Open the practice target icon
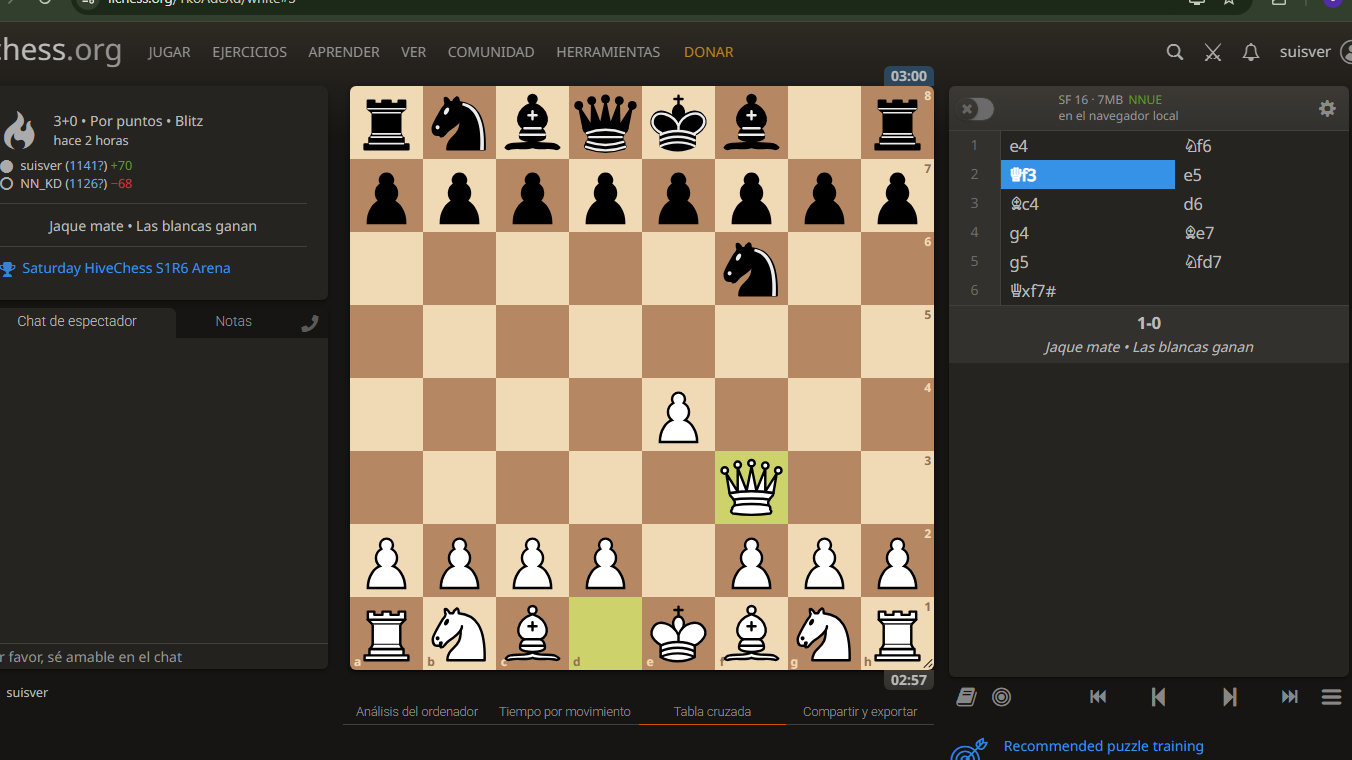Viewport: 1352px width, 760px height. click(x=1002, y=697)
